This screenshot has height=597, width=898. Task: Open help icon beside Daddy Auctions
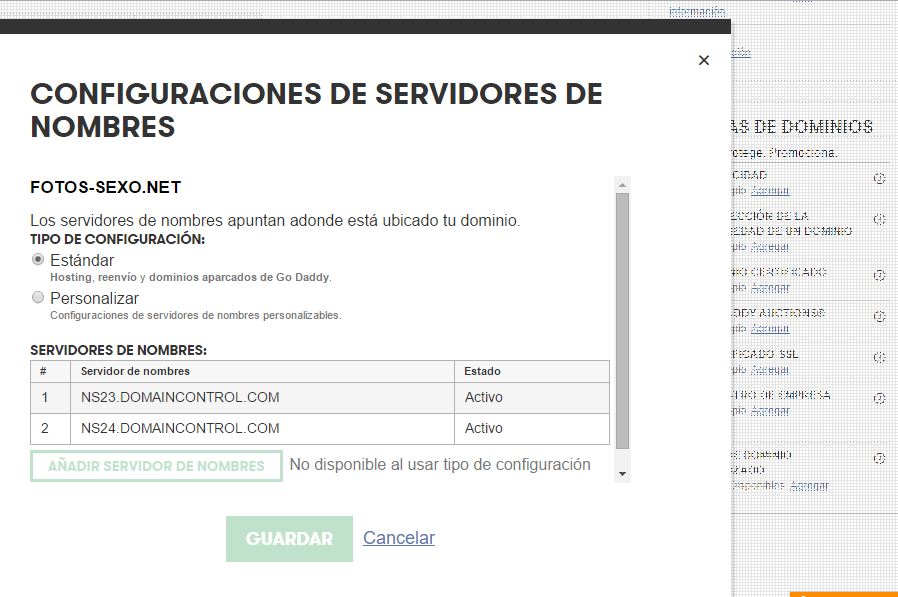point(879,316)
